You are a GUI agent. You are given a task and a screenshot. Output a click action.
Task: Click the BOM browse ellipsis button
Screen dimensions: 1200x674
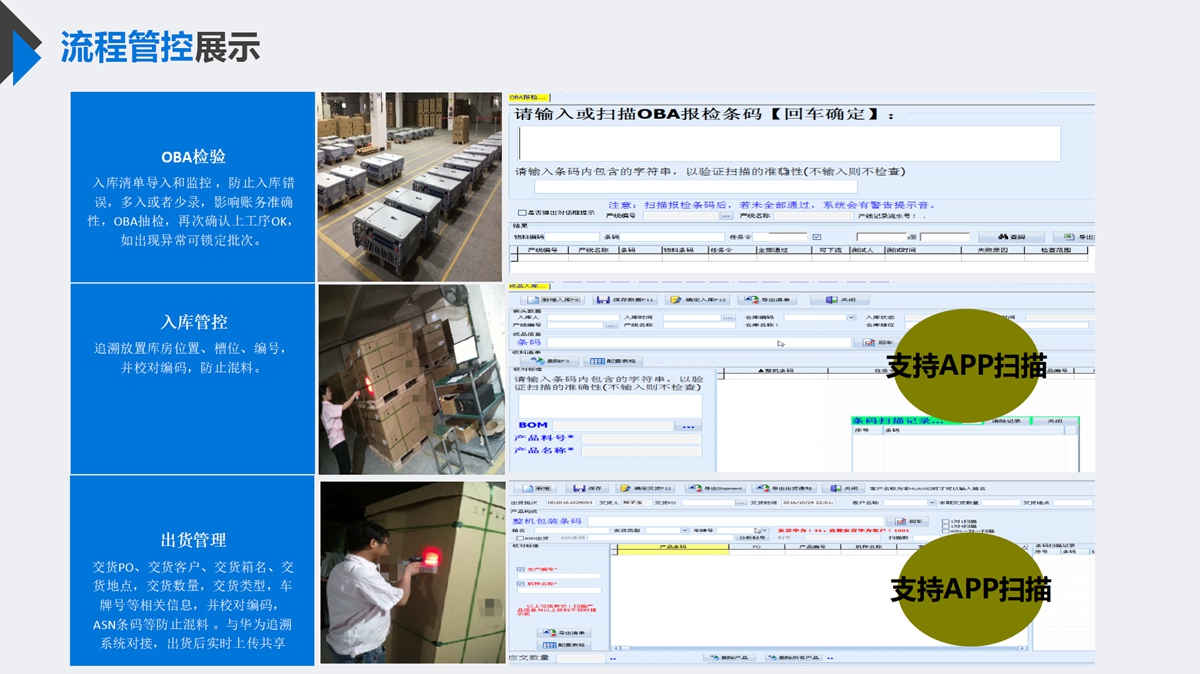click(x=687, y=426)
